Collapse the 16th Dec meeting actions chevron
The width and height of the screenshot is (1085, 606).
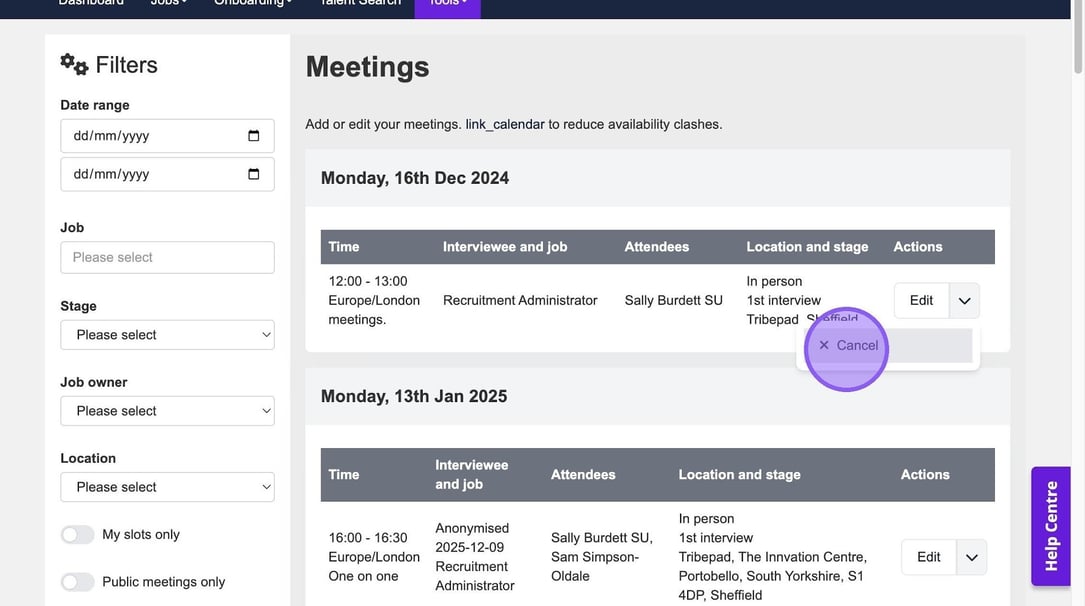pos(964,301)
